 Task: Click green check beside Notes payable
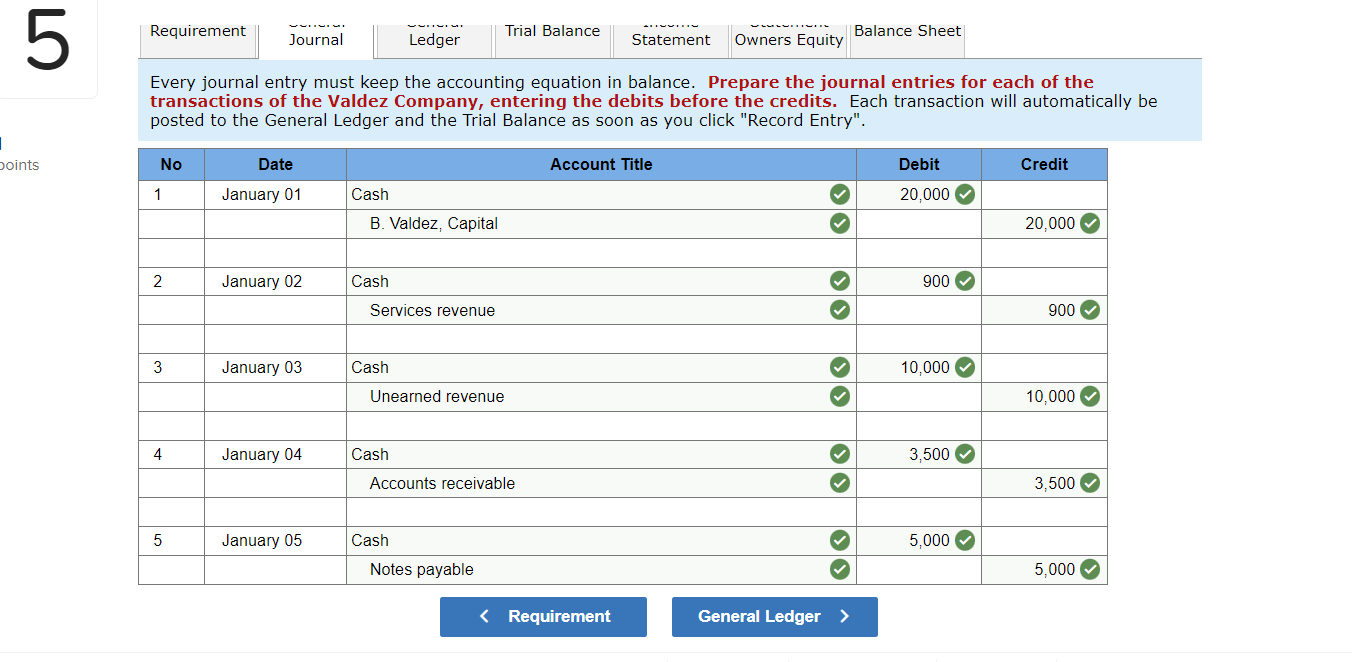point(840,569)
